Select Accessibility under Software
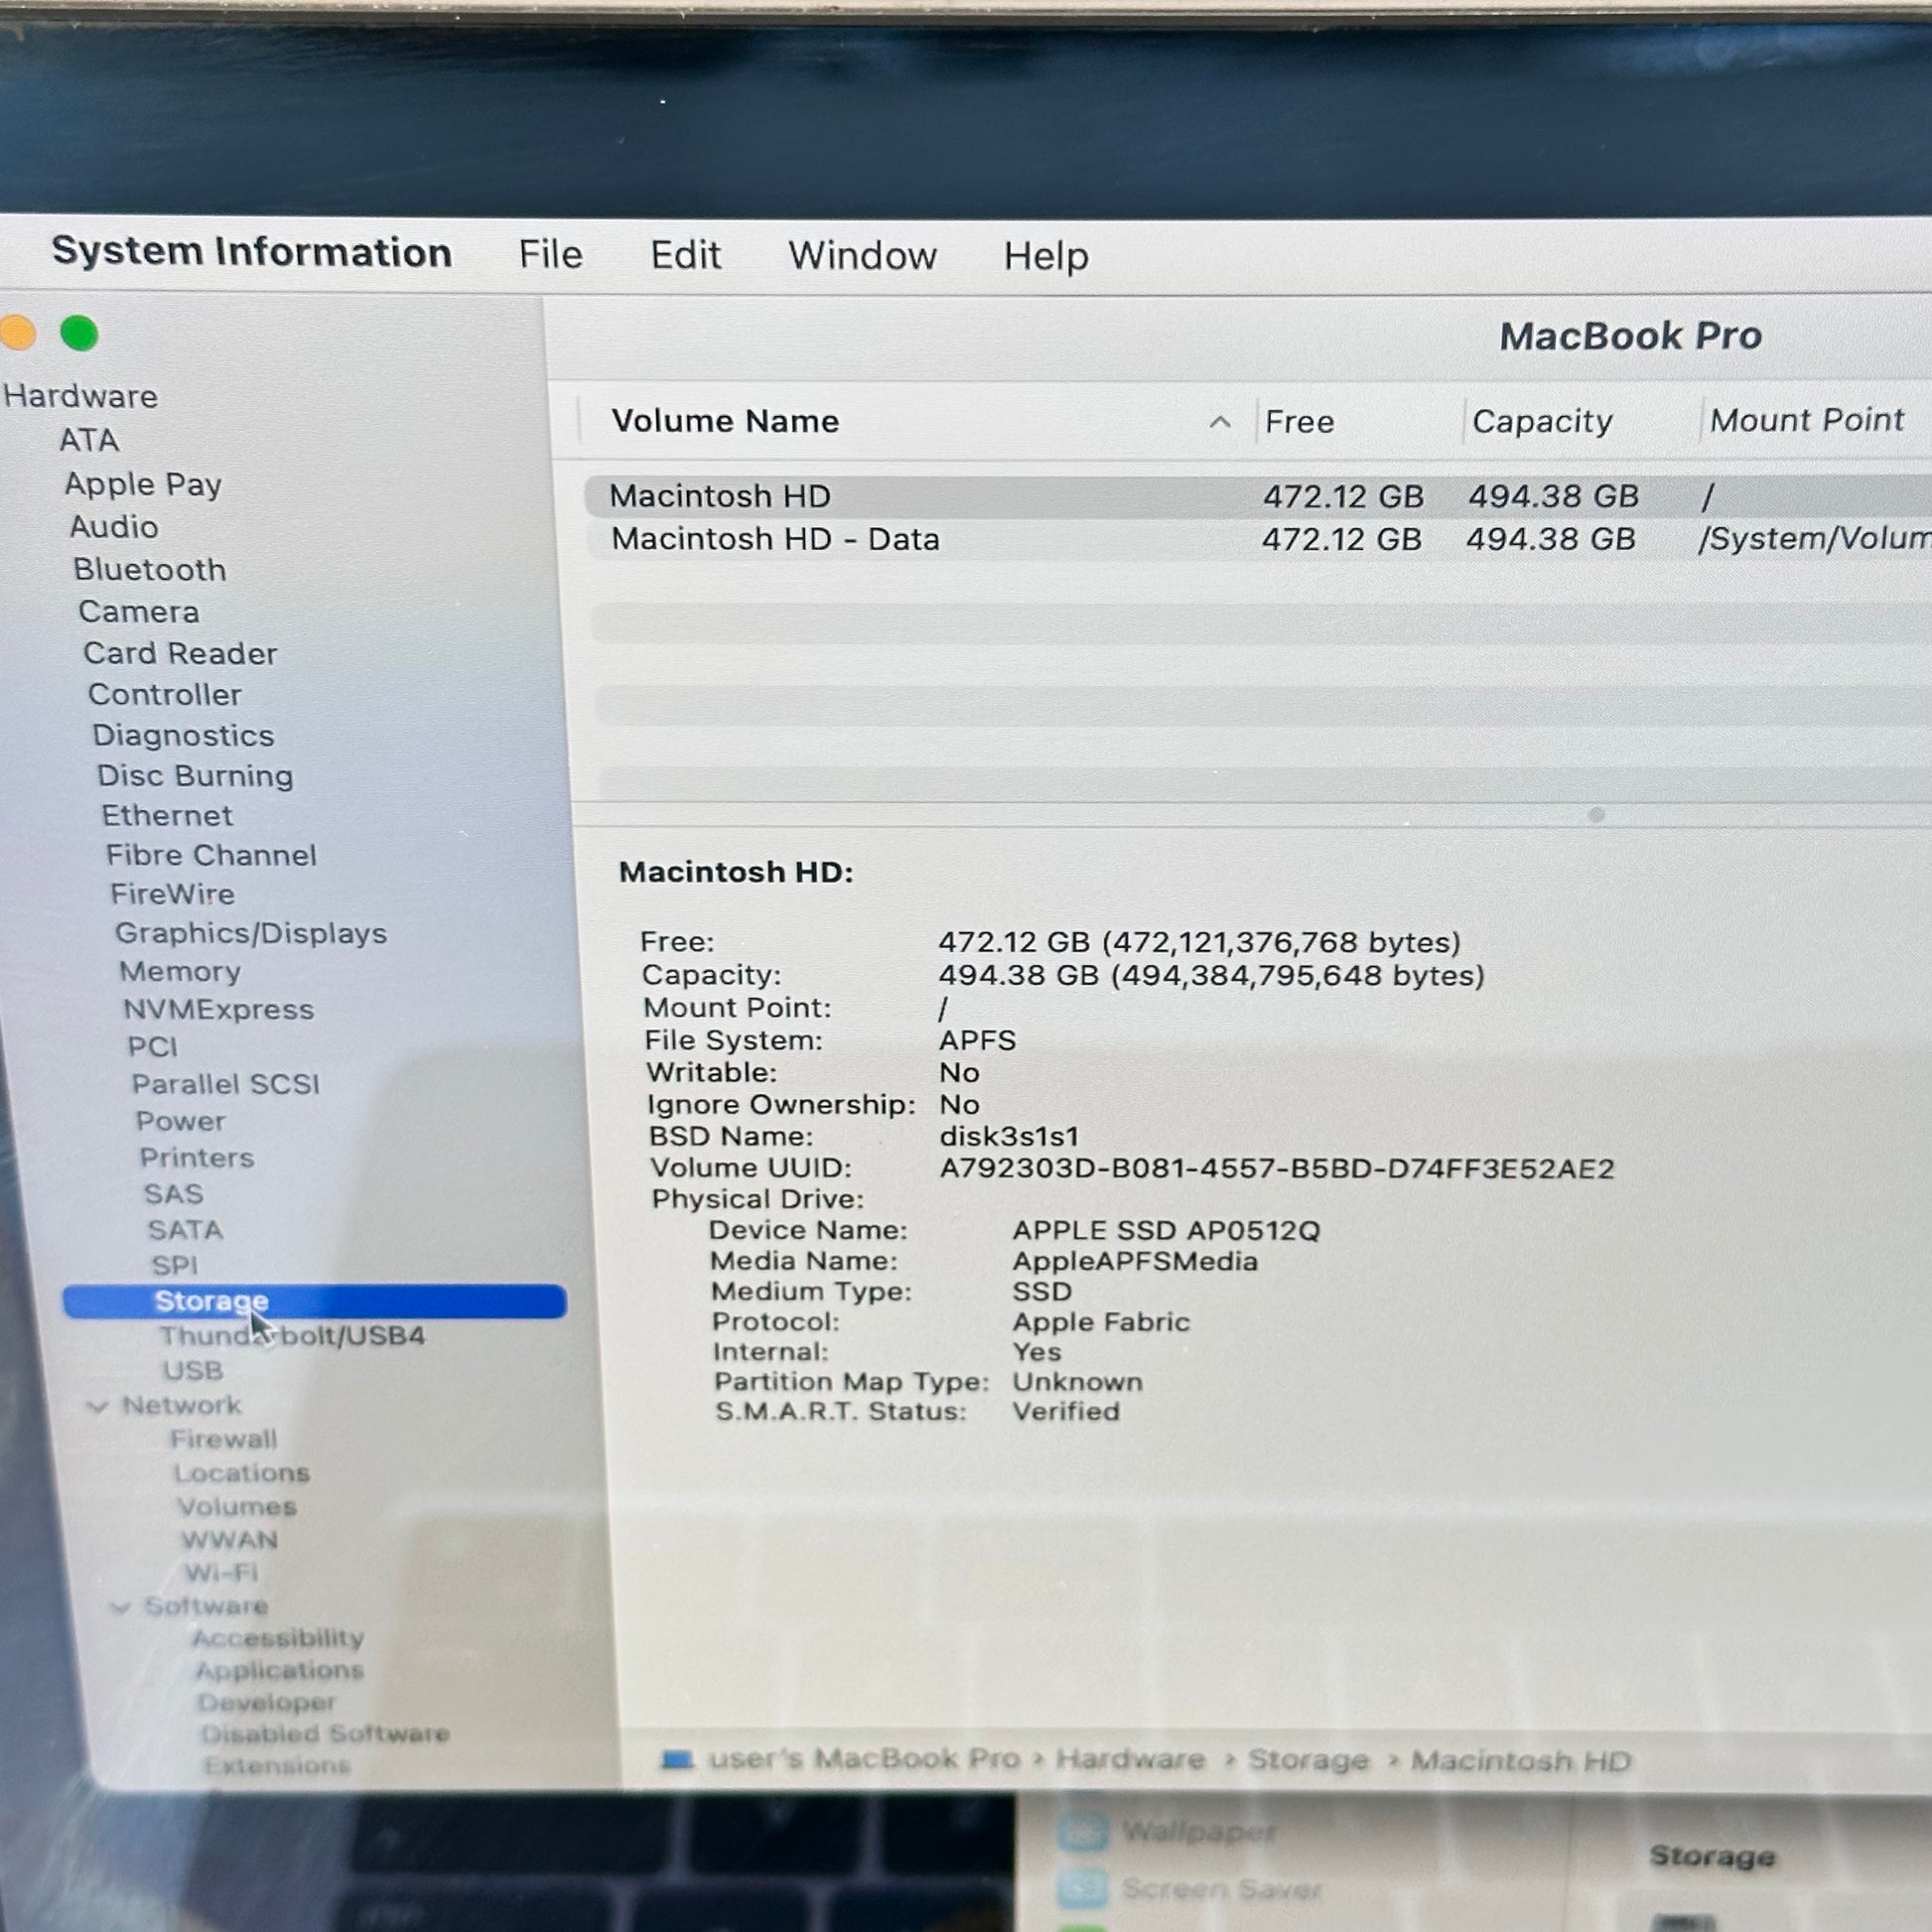The width and height of the screenshot is (1932, 1932). pos(278,1638)
